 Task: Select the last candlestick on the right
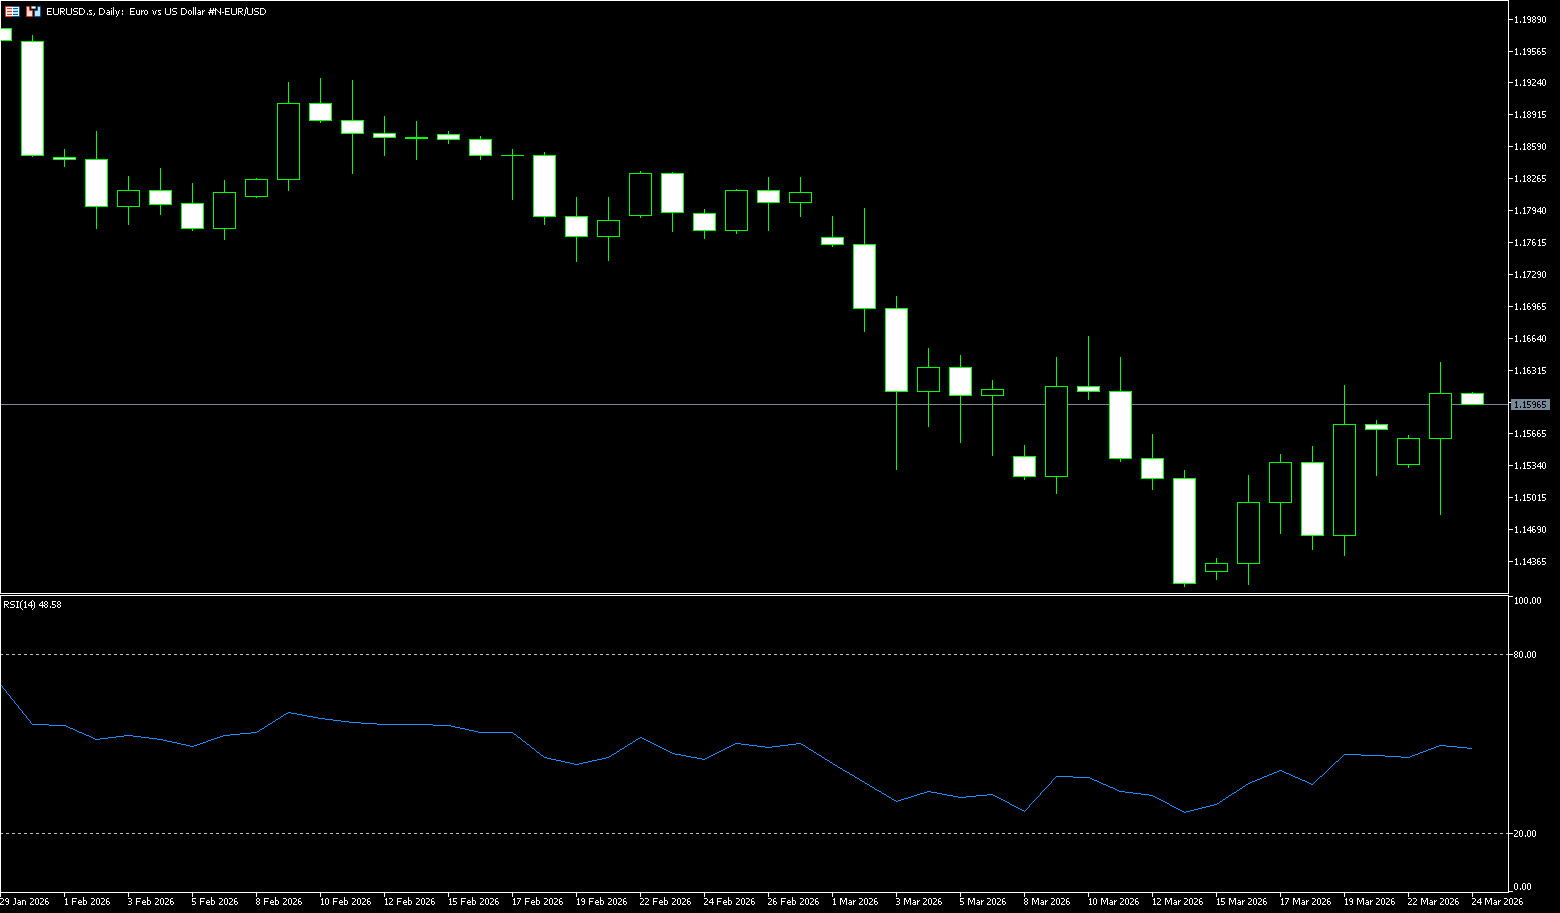1472,398
